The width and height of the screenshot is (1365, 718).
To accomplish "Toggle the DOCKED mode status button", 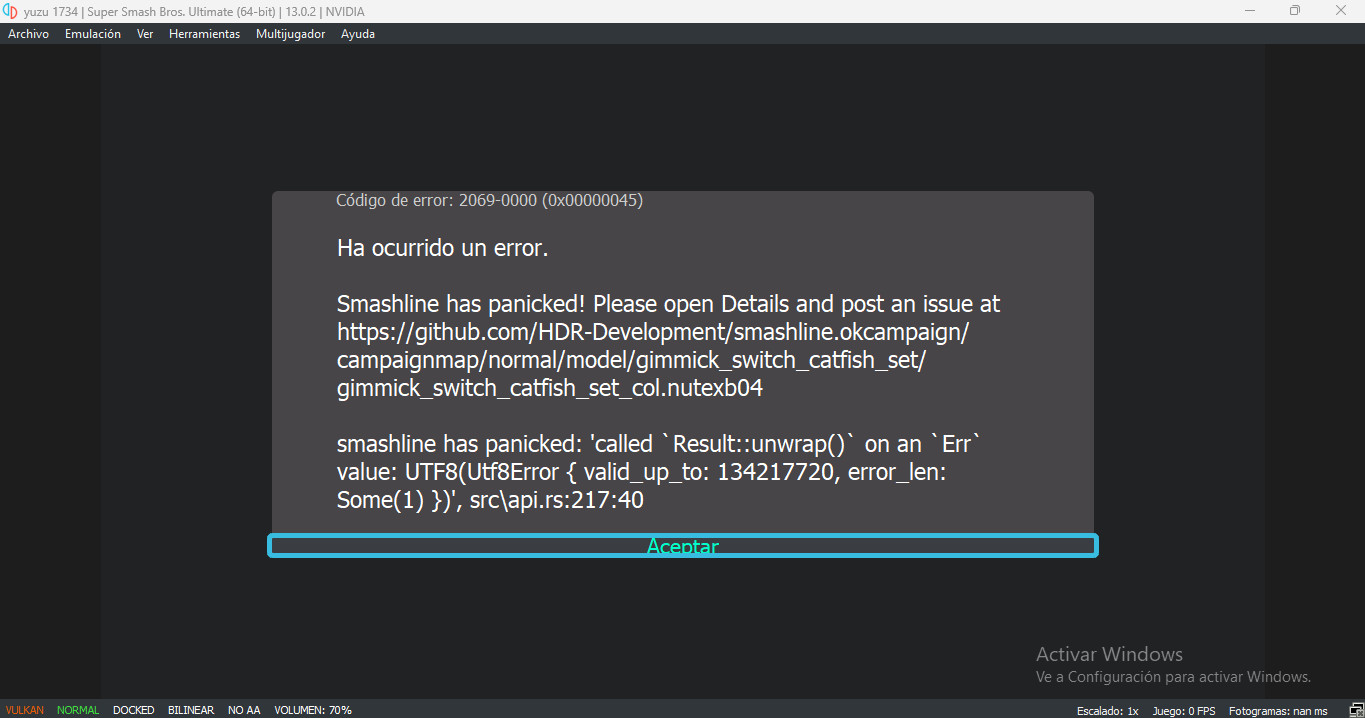I will [x=134, y=710].
